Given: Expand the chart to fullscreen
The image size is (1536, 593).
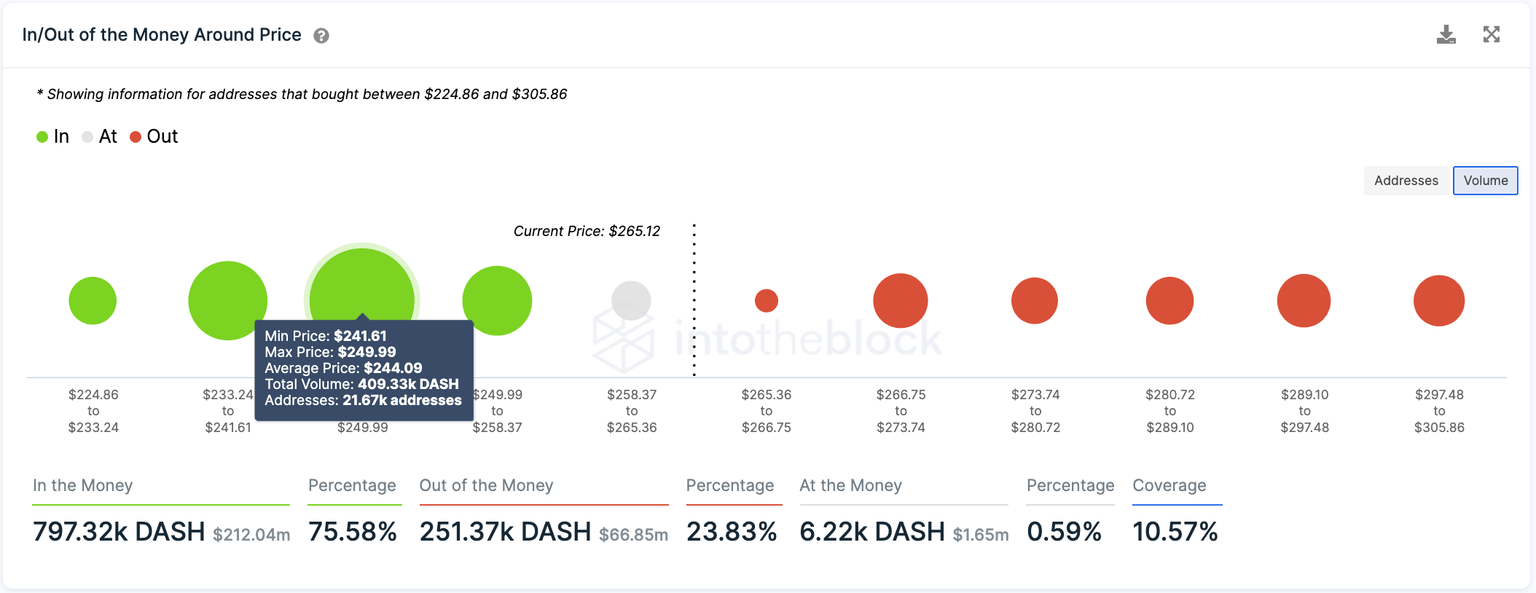Looking at the screenshot, I should click(x=1491, y=33).
